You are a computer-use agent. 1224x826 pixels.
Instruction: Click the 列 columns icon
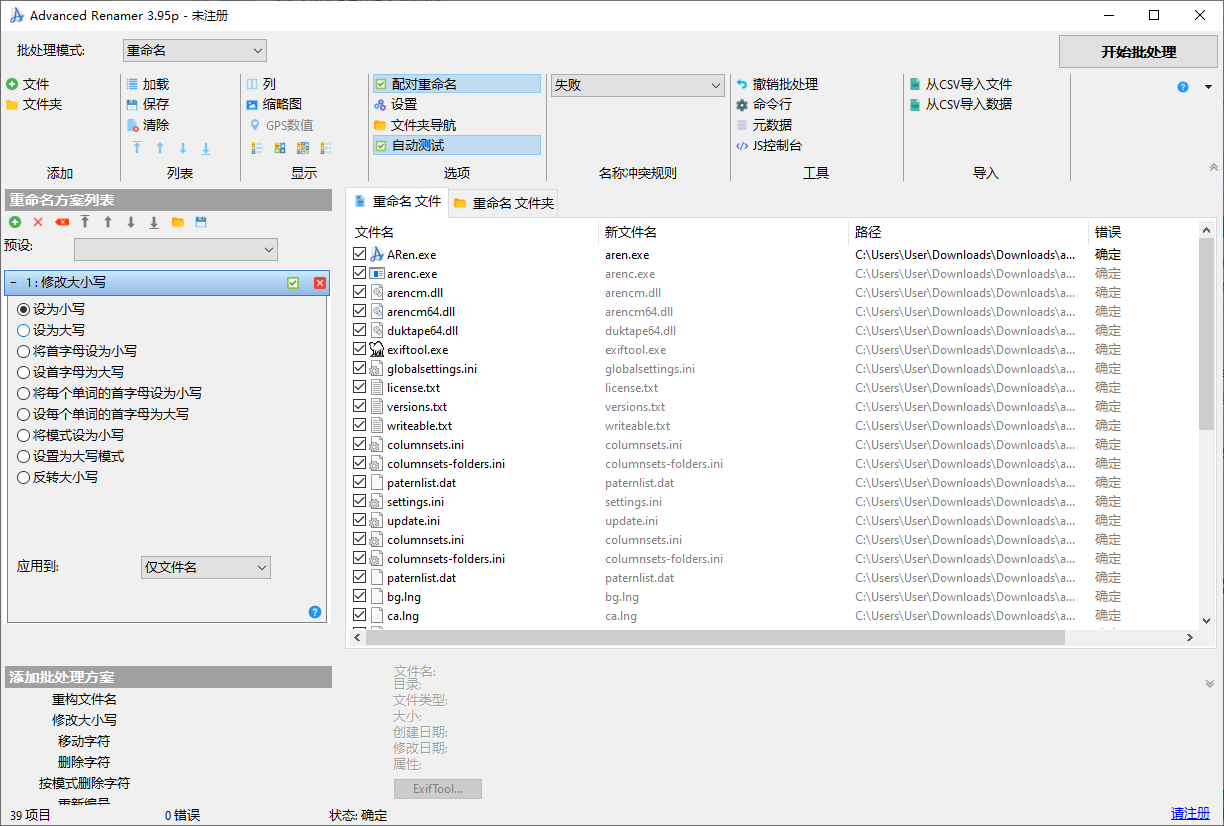252,84
